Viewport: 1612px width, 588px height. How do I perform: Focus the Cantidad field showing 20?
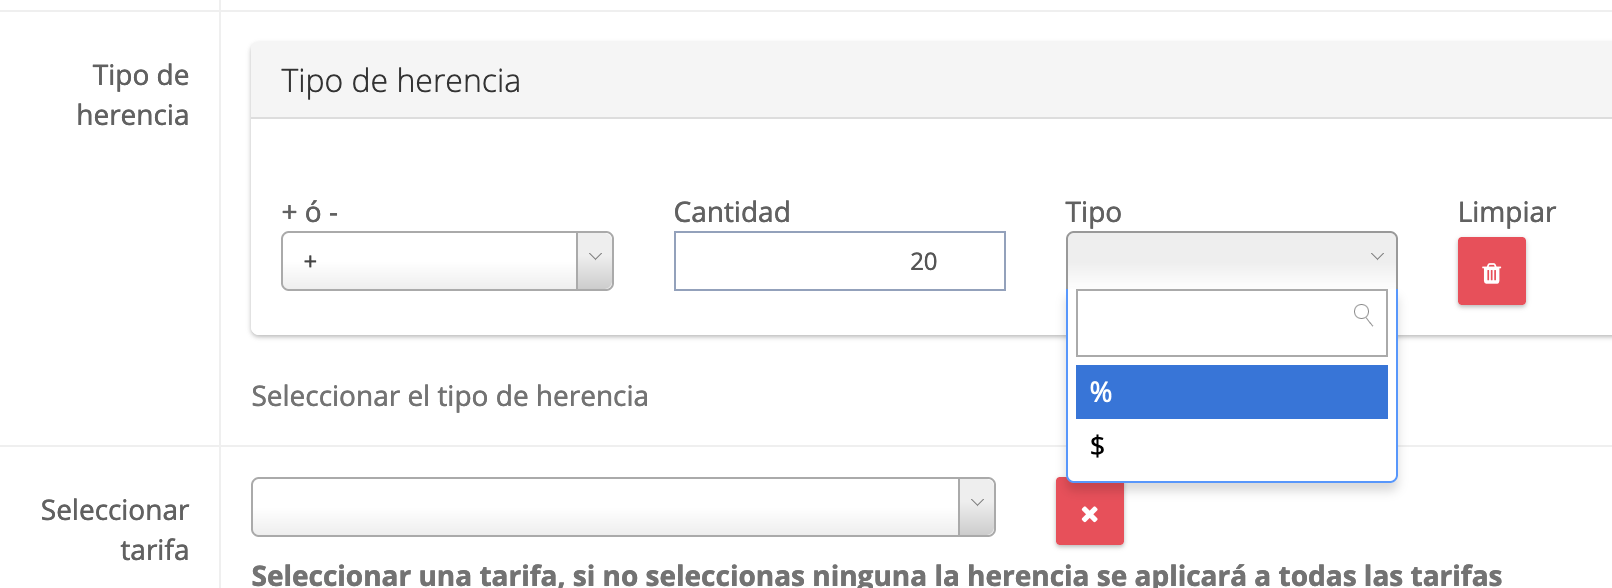click(x=839, y=261)
